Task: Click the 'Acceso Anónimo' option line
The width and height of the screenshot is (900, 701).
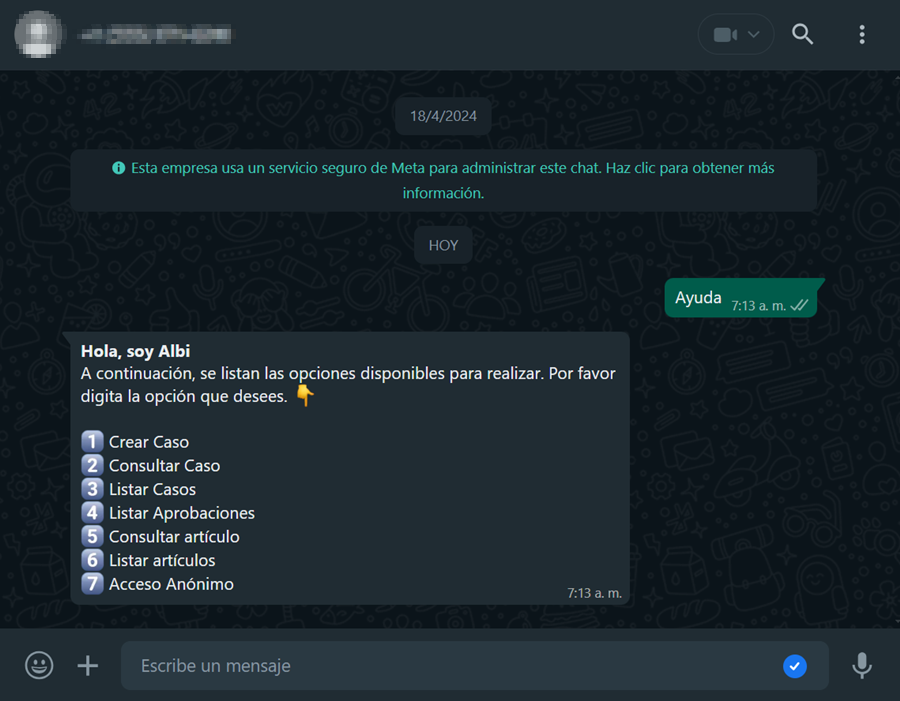Action: pyautogui.click(x=157, y=584)
